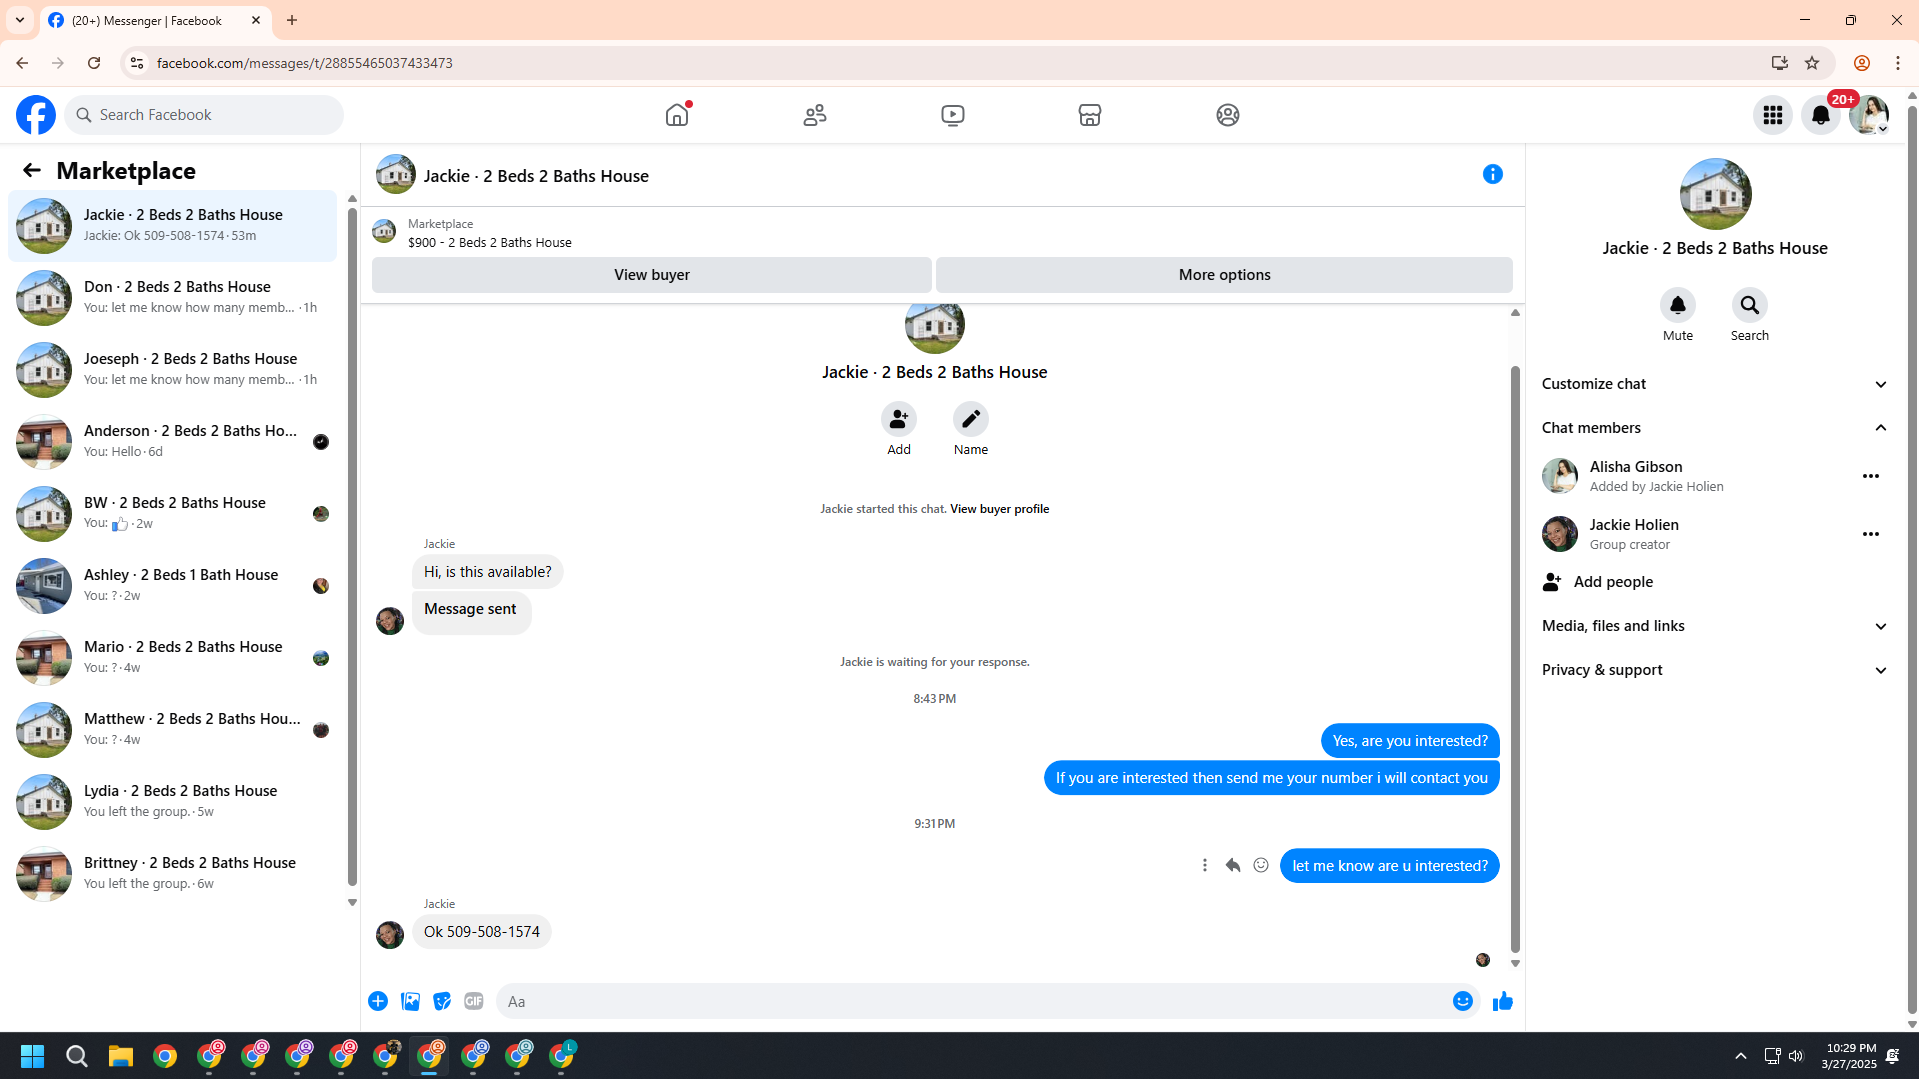Screen dimensions: 1919x1079
Task: Open Facebook home feed icon
Action: click(677, 115)
